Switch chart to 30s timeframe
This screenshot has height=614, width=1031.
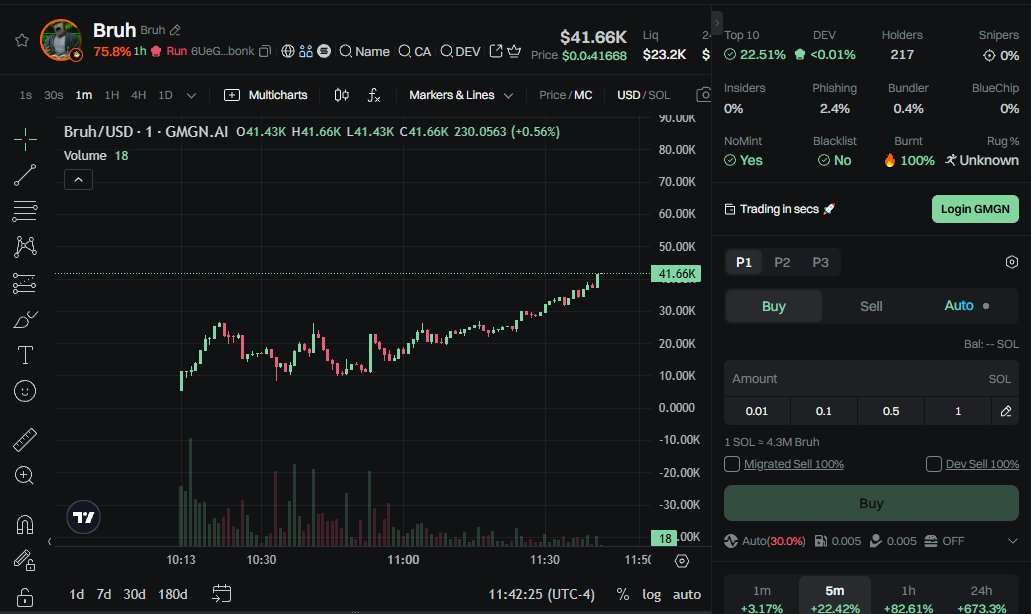[53, 95]
